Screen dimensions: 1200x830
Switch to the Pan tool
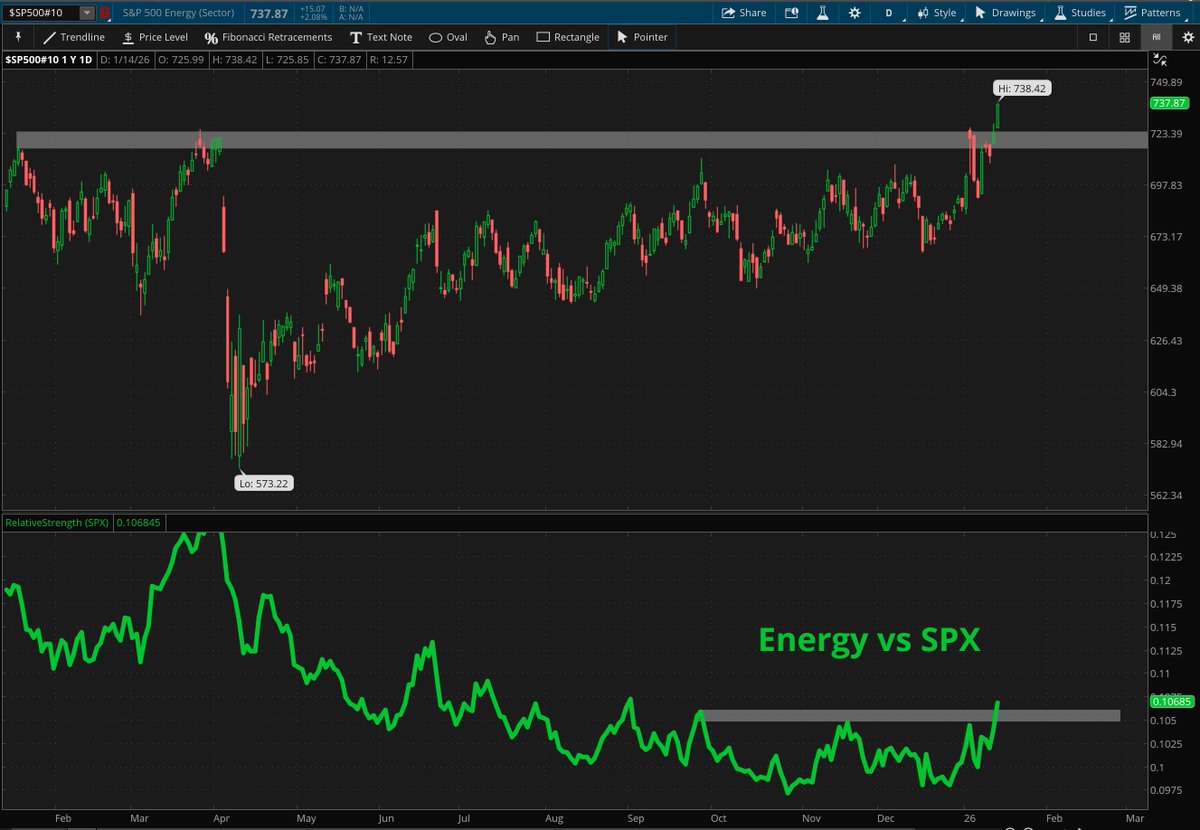pyautogui.click(x=501, y=37)
